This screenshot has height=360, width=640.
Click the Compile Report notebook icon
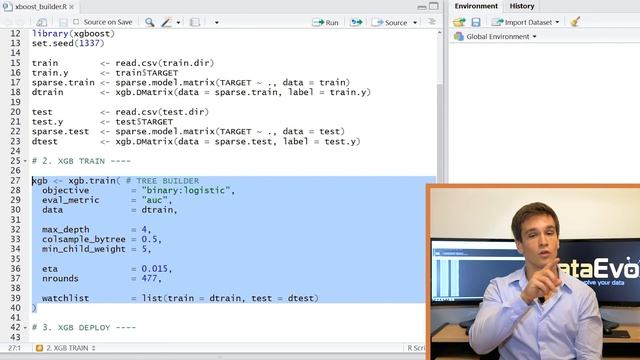195,22
